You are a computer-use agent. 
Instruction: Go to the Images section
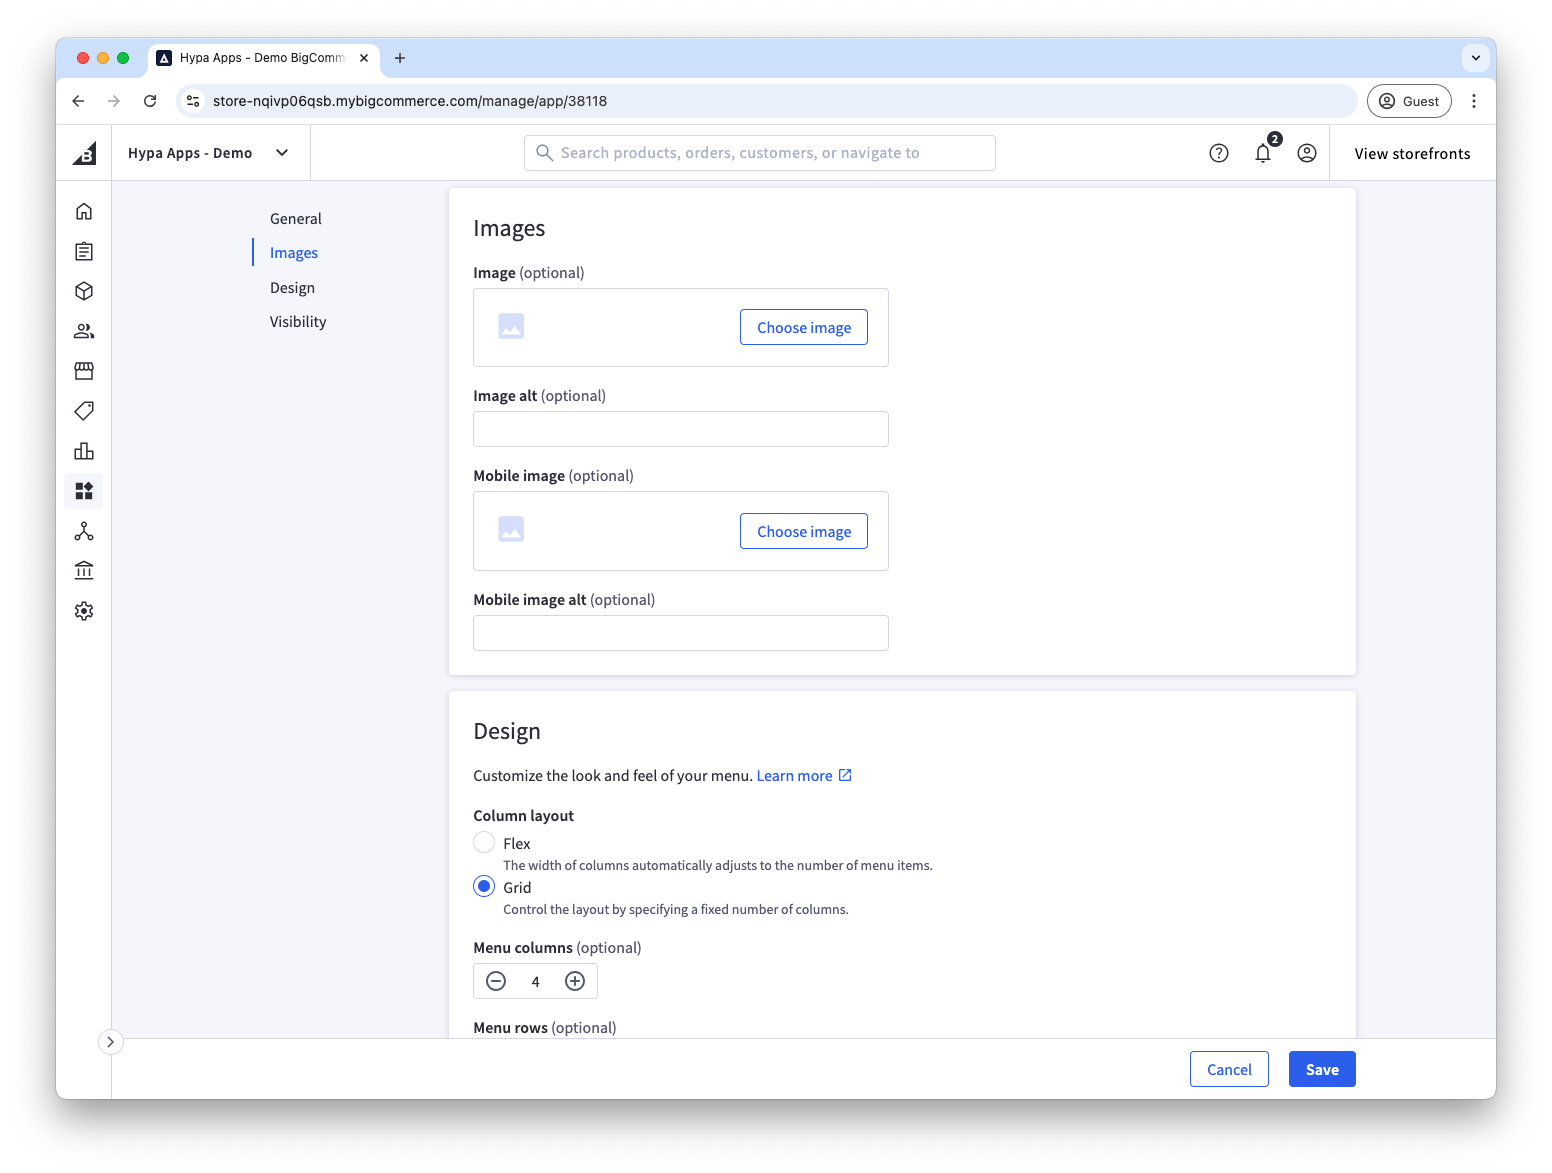coord(294,253)
